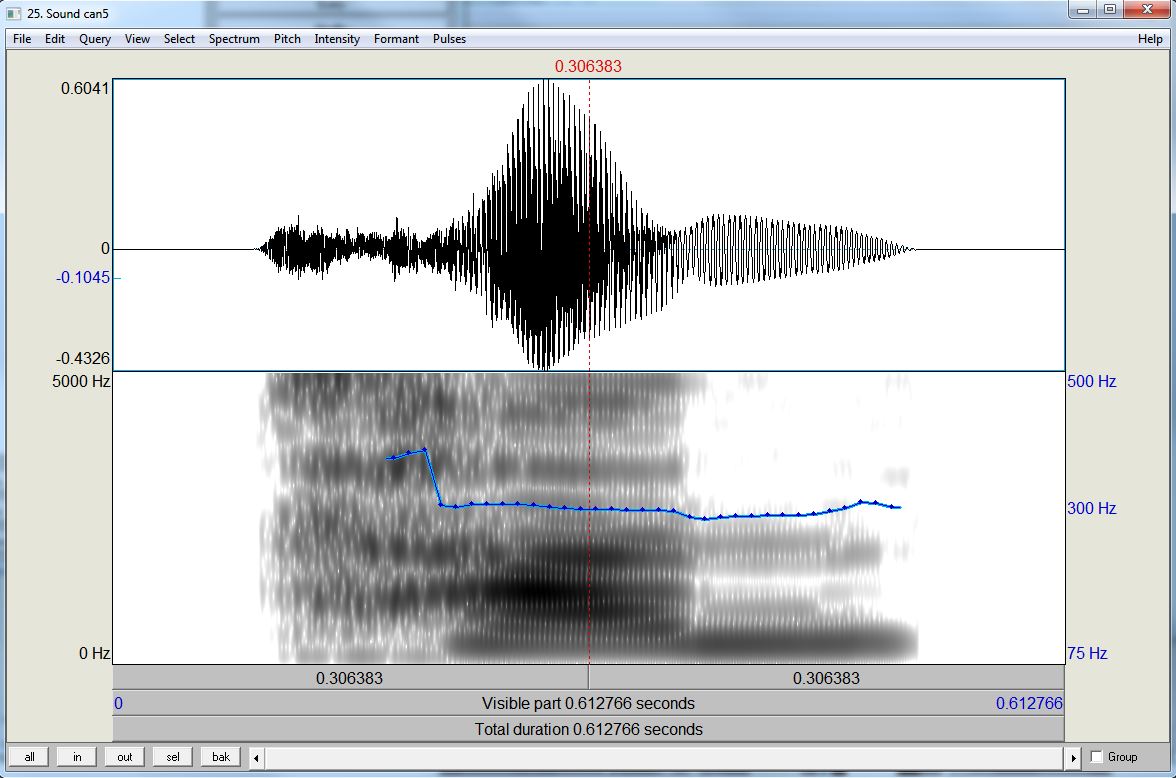Open the File menu
Viewport: 1176px width, 778px height.
(x=22, y=39)
